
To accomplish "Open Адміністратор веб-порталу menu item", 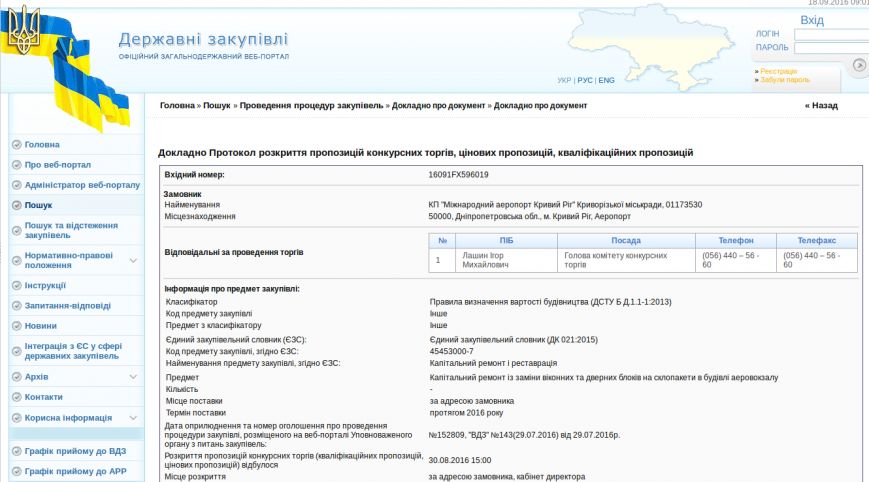I will (x=82, y=185).
